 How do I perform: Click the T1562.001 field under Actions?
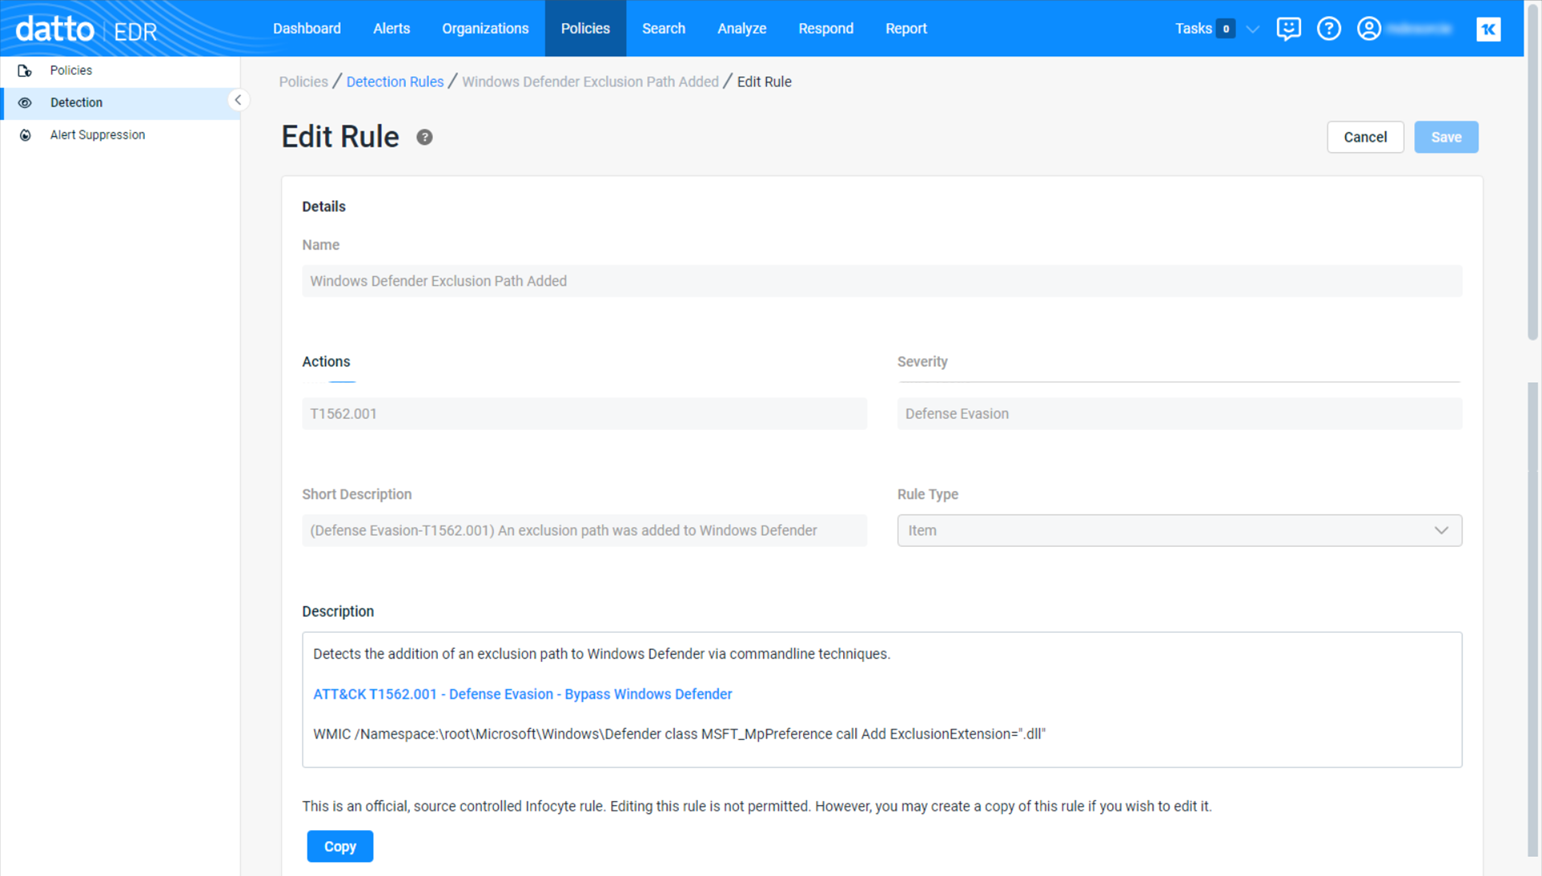[x=584, y=414]
